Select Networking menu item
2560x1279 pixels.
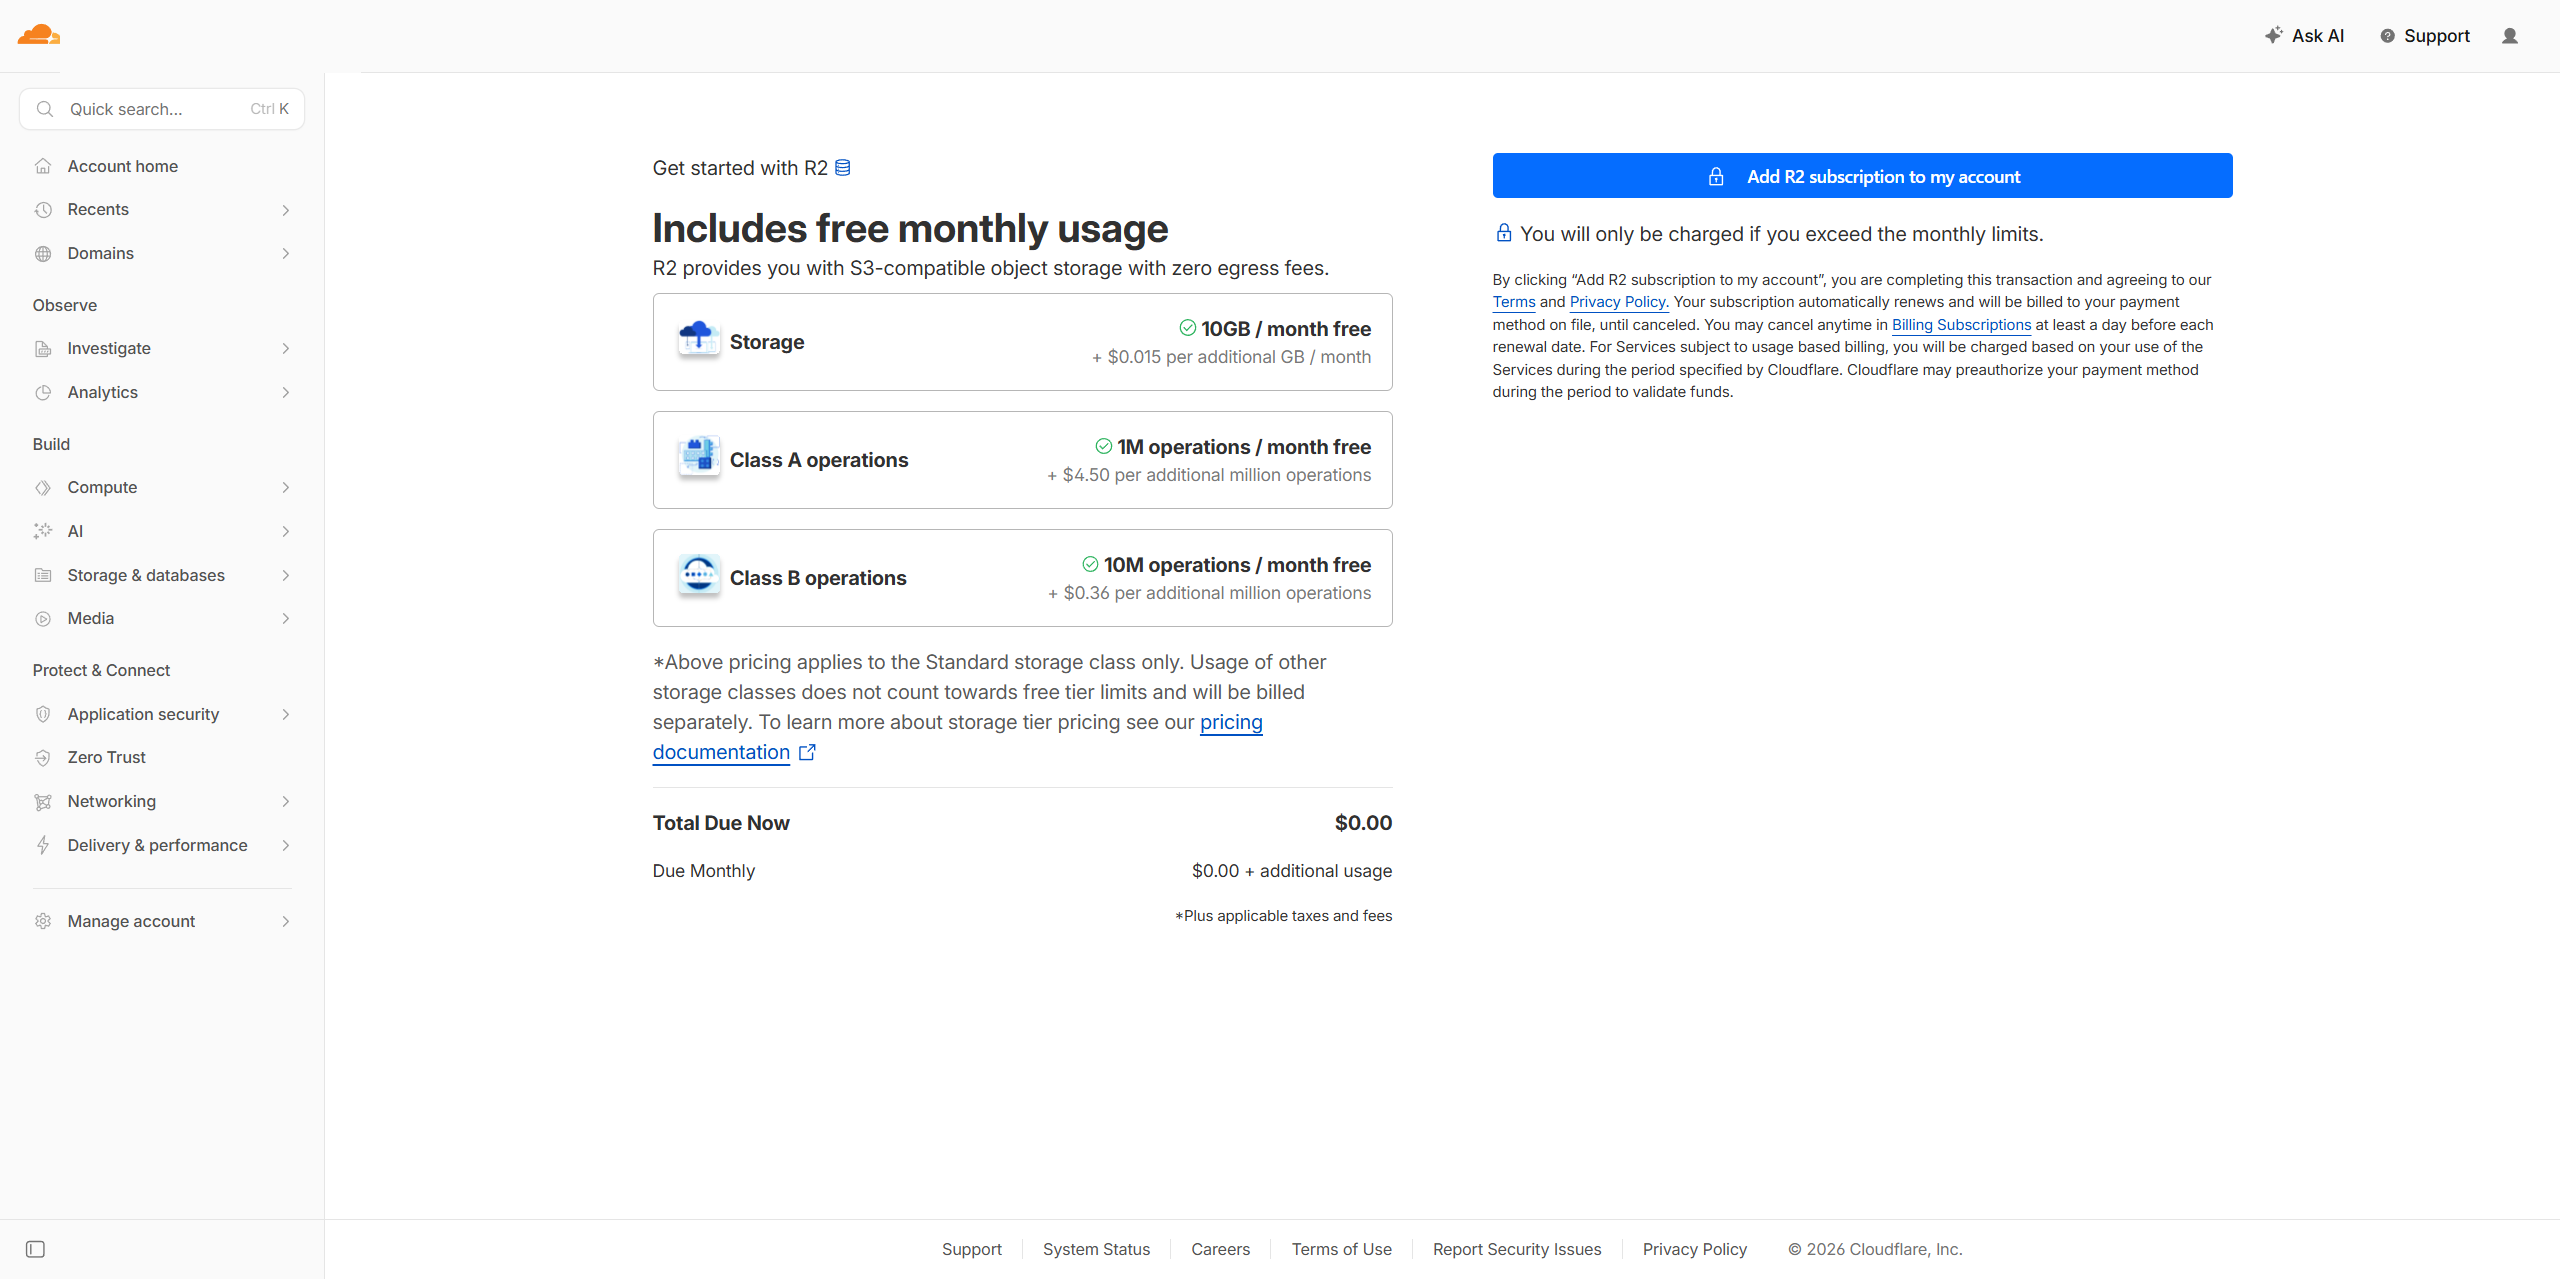[162, 802]
